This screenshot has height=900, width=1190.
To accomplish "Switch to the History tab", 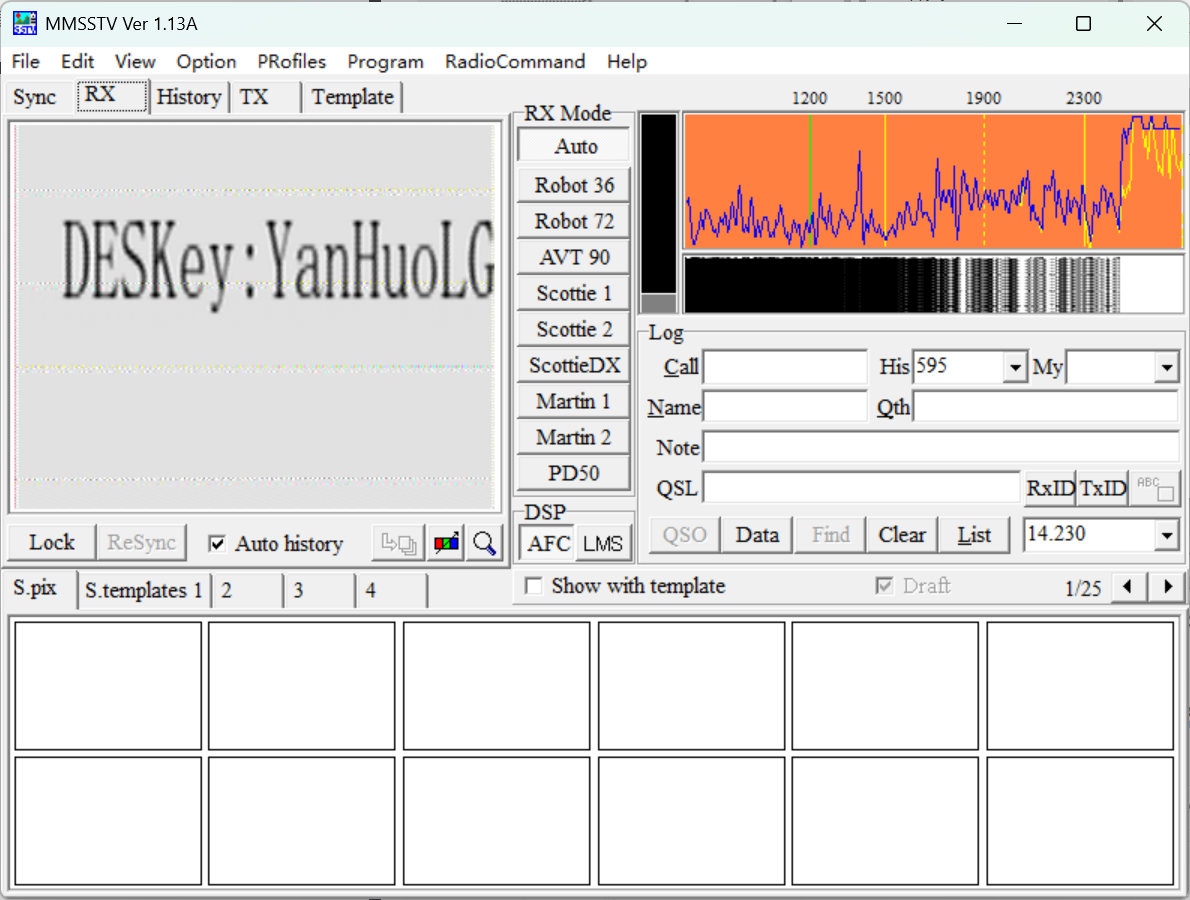I will tap(188, 97).
